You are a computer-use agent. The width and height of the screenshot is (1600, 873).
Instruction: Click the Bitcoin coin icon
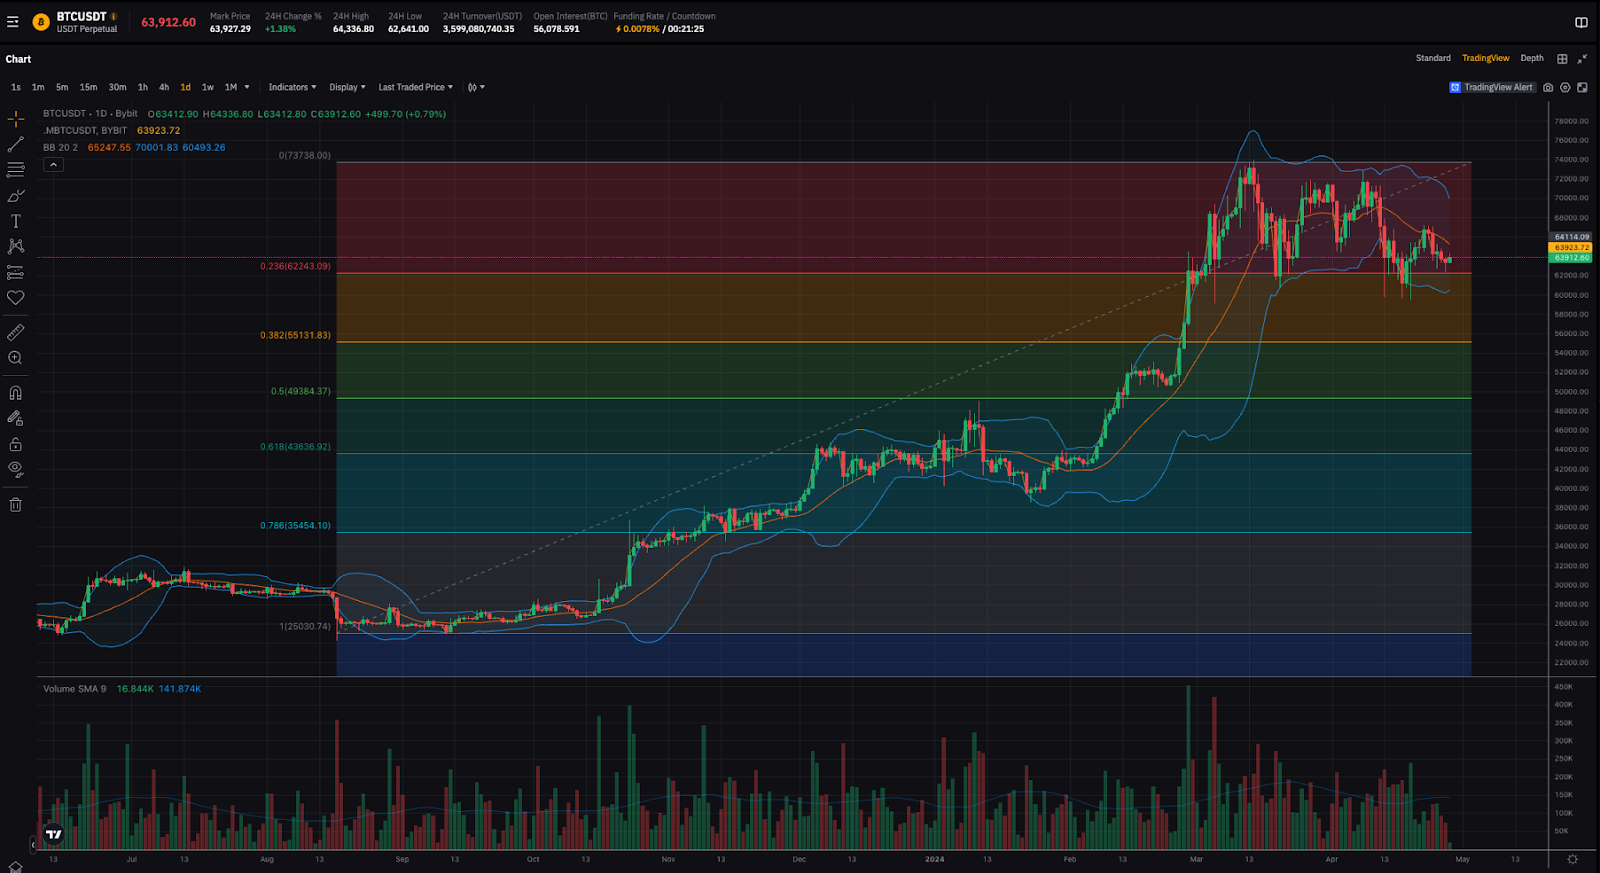(41, 22)
